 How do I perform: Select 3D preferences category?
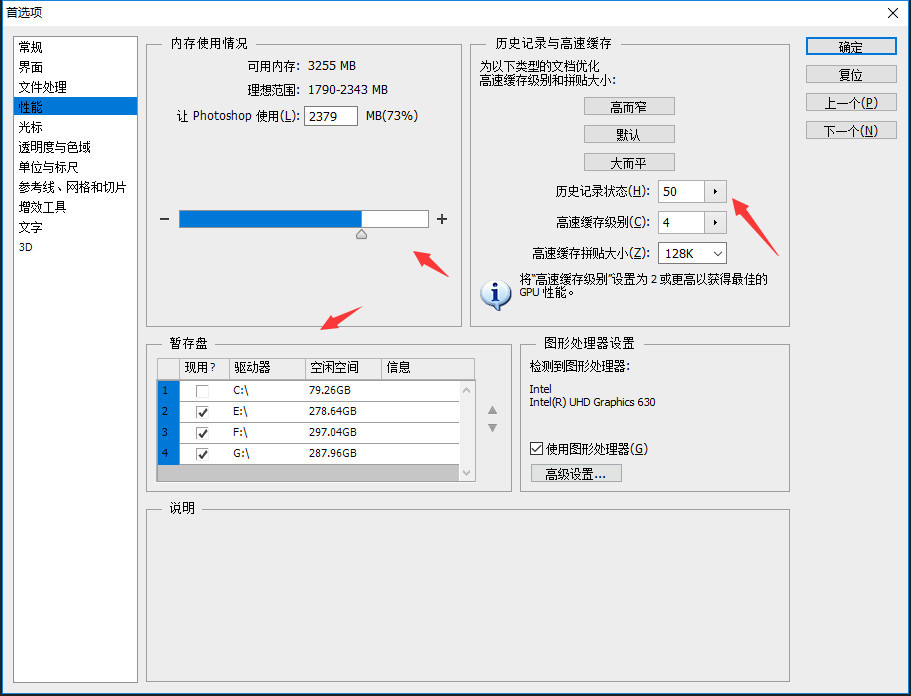coord(76,247)
